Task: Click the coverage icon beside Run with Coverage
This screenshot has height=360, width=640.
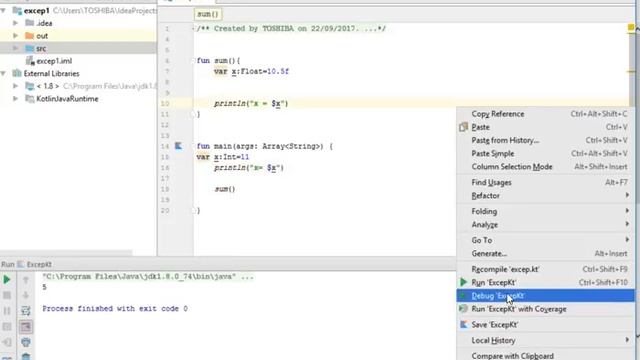Action: click(x=463, y=309)
